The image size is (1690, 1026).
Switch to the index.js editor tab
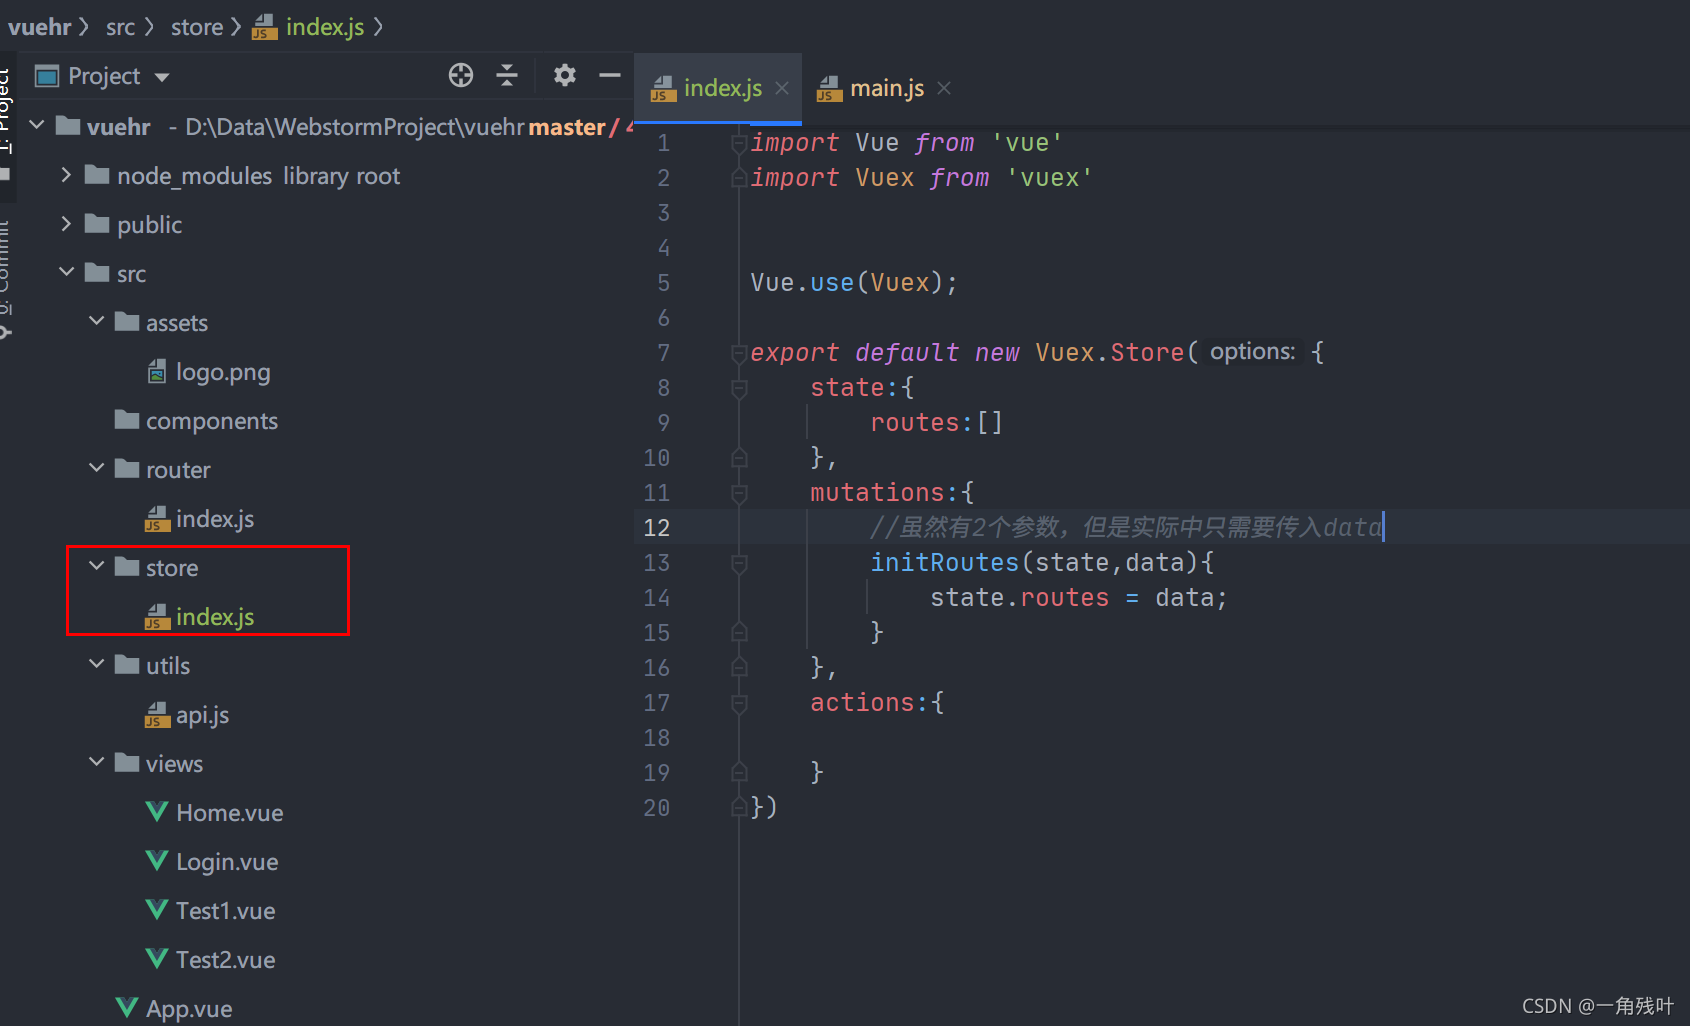[718, 88]
